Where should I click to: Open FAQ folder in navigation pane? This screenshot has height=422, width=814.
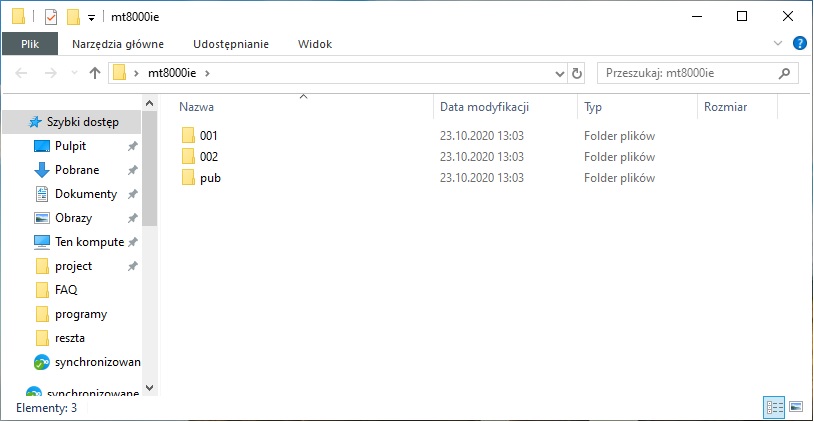[66, 290]
